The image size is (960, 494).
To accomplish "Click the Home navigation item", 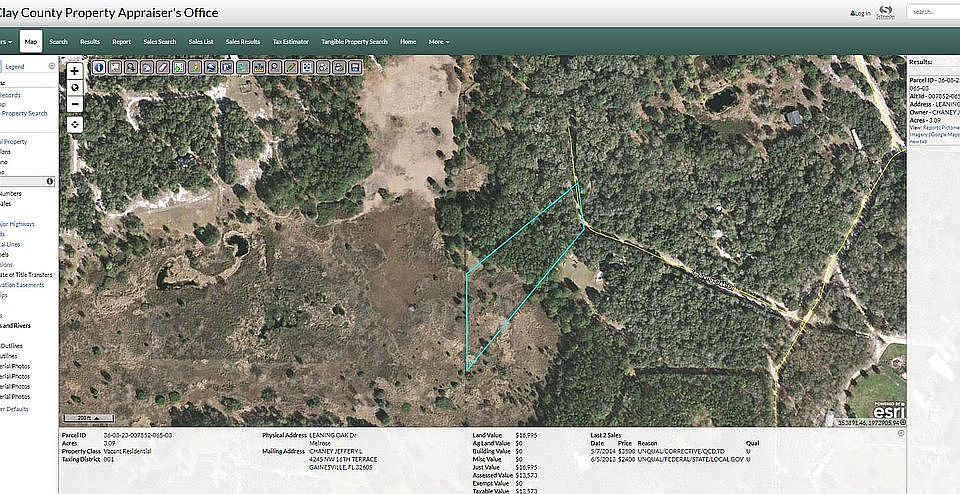I will (408, 42).
